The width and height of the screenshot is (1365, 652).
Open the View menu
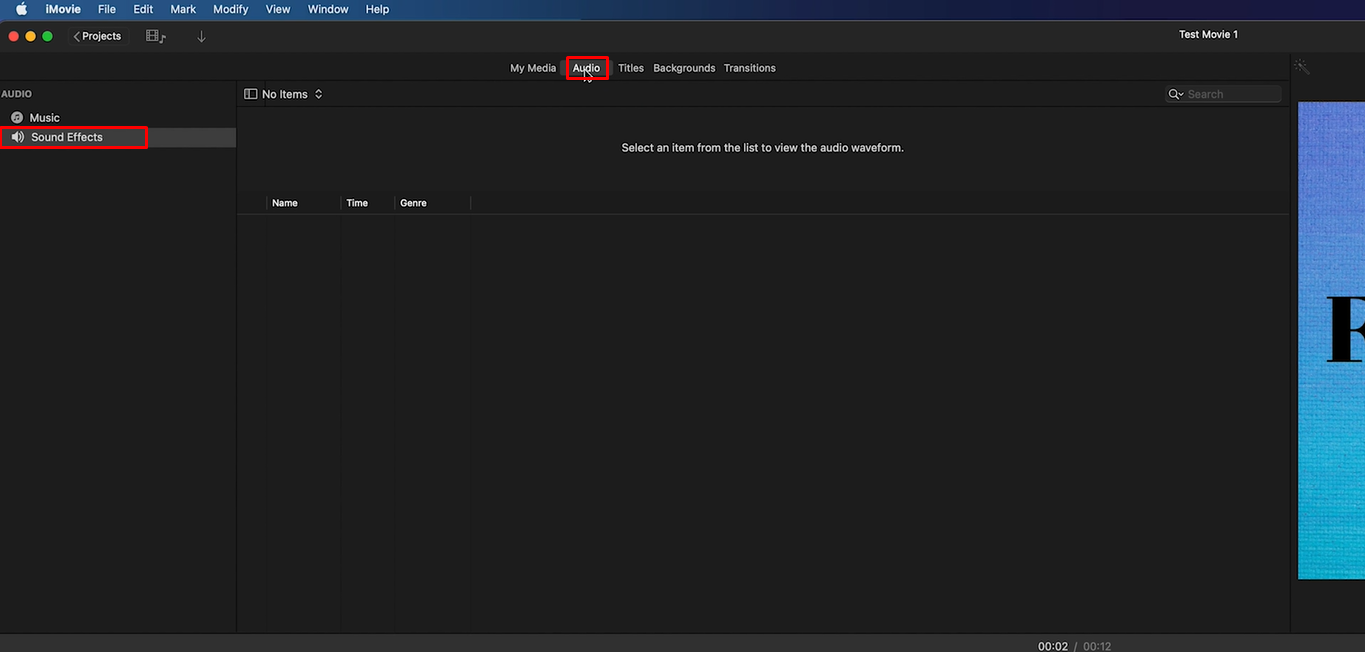278,9
